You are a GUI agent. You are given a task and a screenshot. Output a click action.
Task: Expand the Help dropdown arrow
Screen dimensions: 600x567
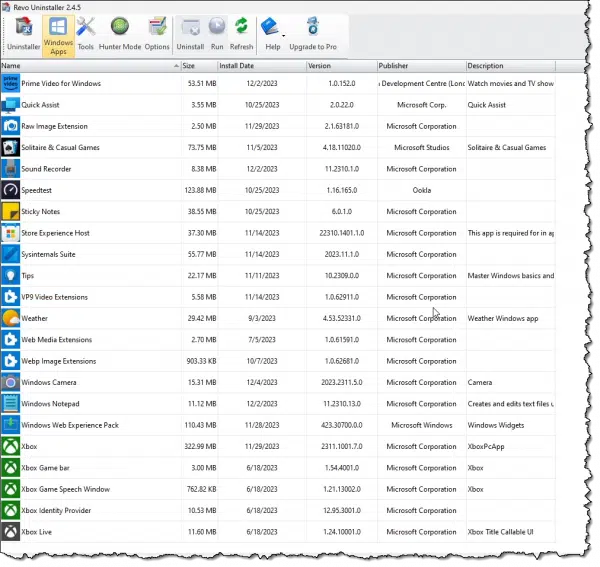(284, 36)
